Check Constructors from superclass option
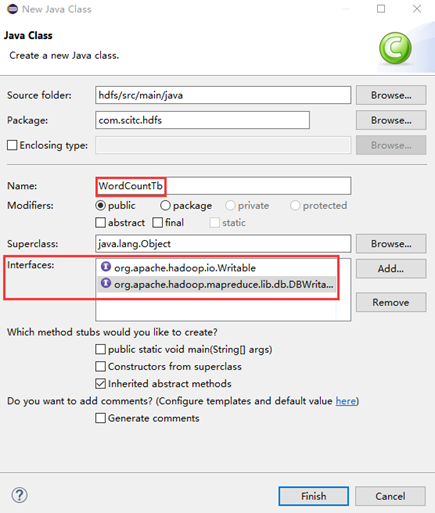The height and width of the screenshot is (513, 435). coord(100,366)
